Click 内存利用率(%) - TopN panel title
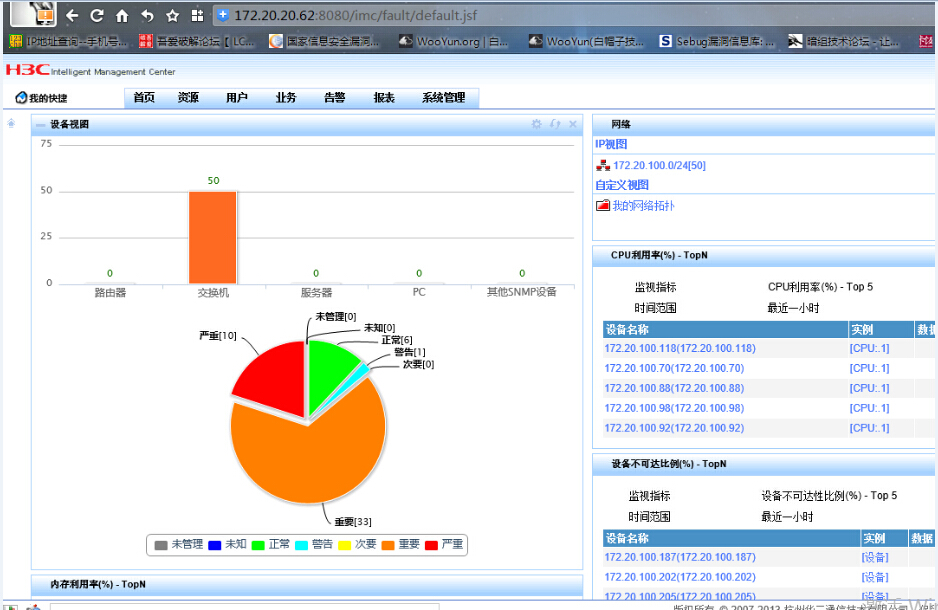 coord(98,584)
